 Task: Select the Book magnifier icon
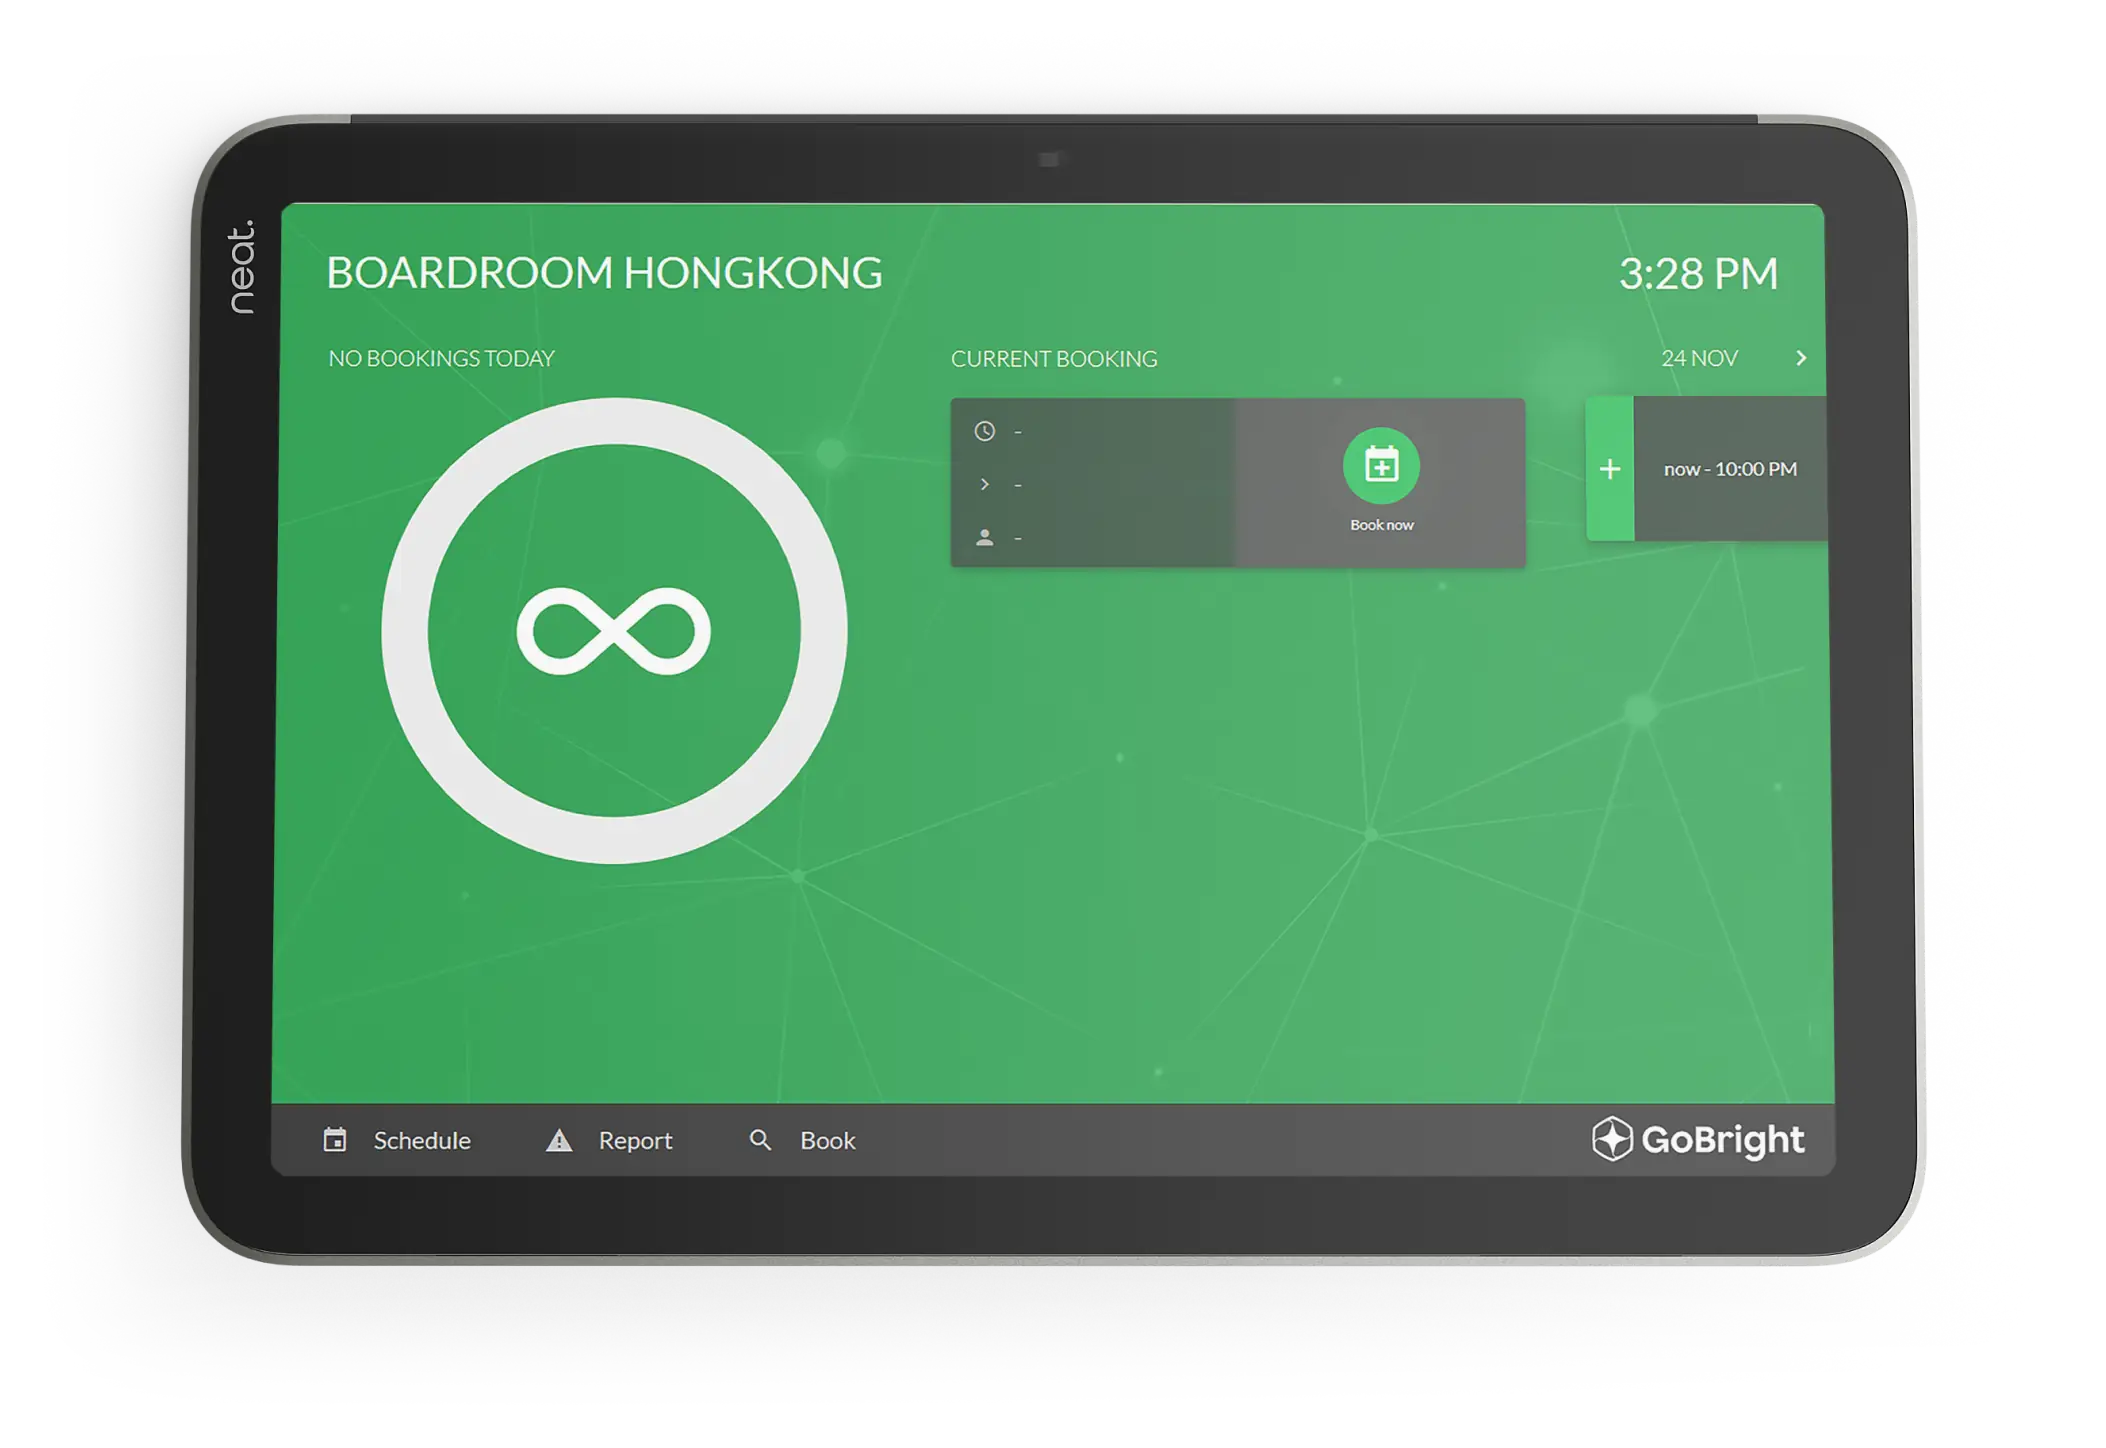[x=761, y=1139]
